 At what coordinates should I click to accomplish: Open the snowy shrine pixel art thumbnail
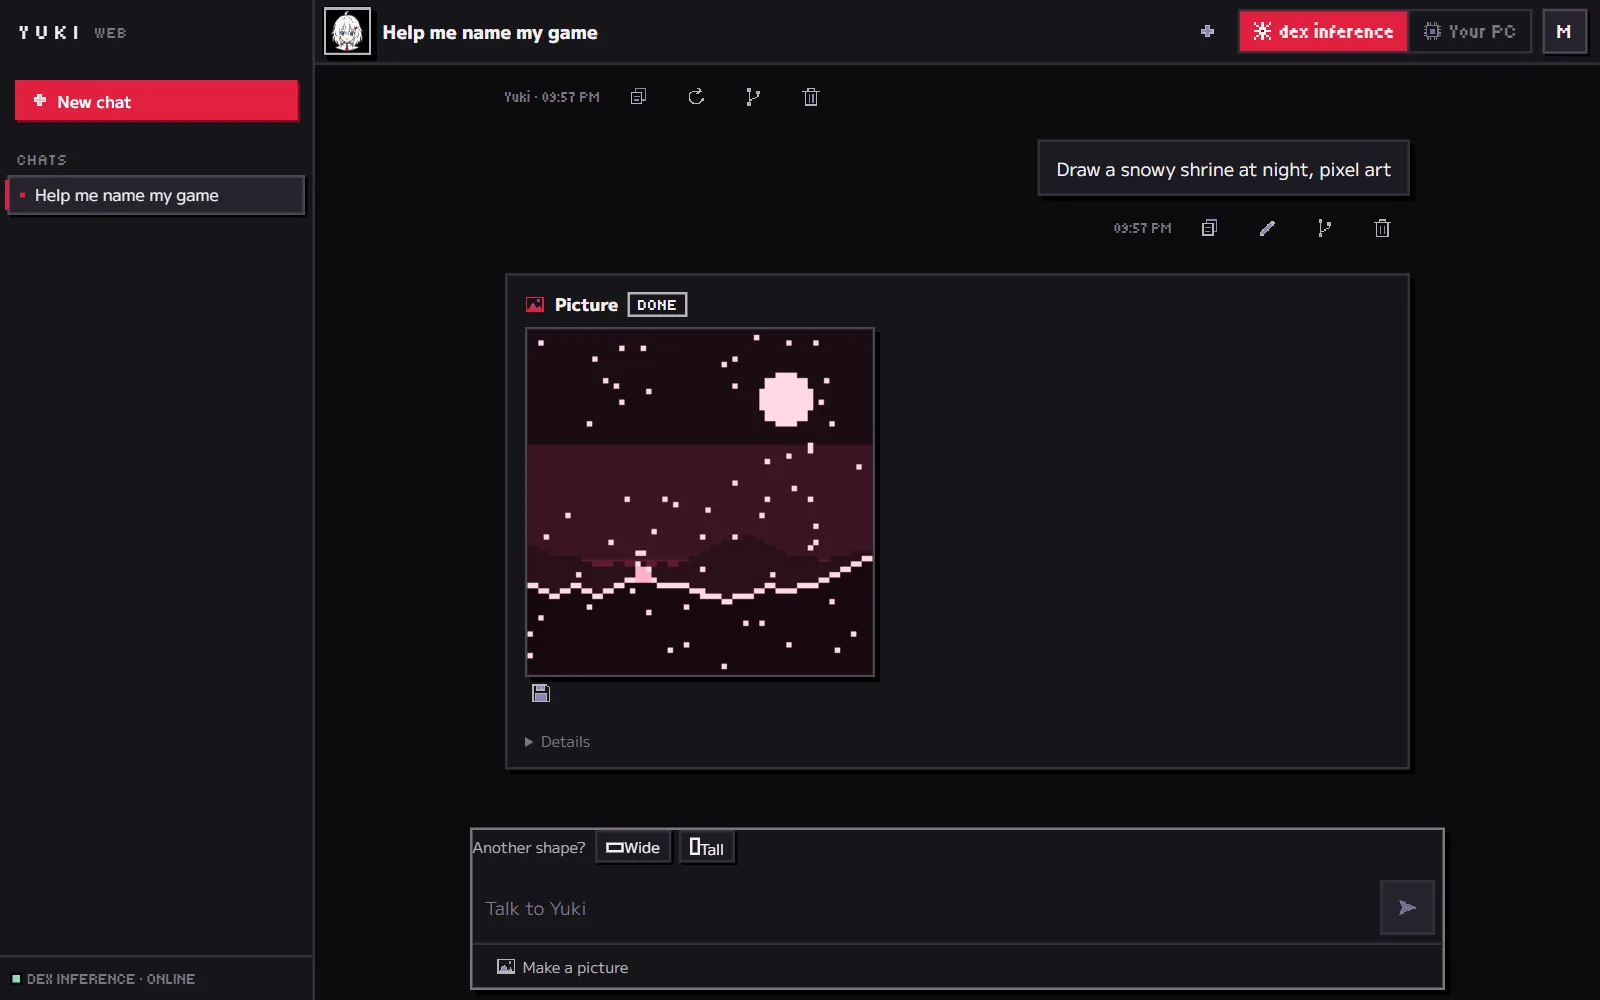(x=700, y=502)
